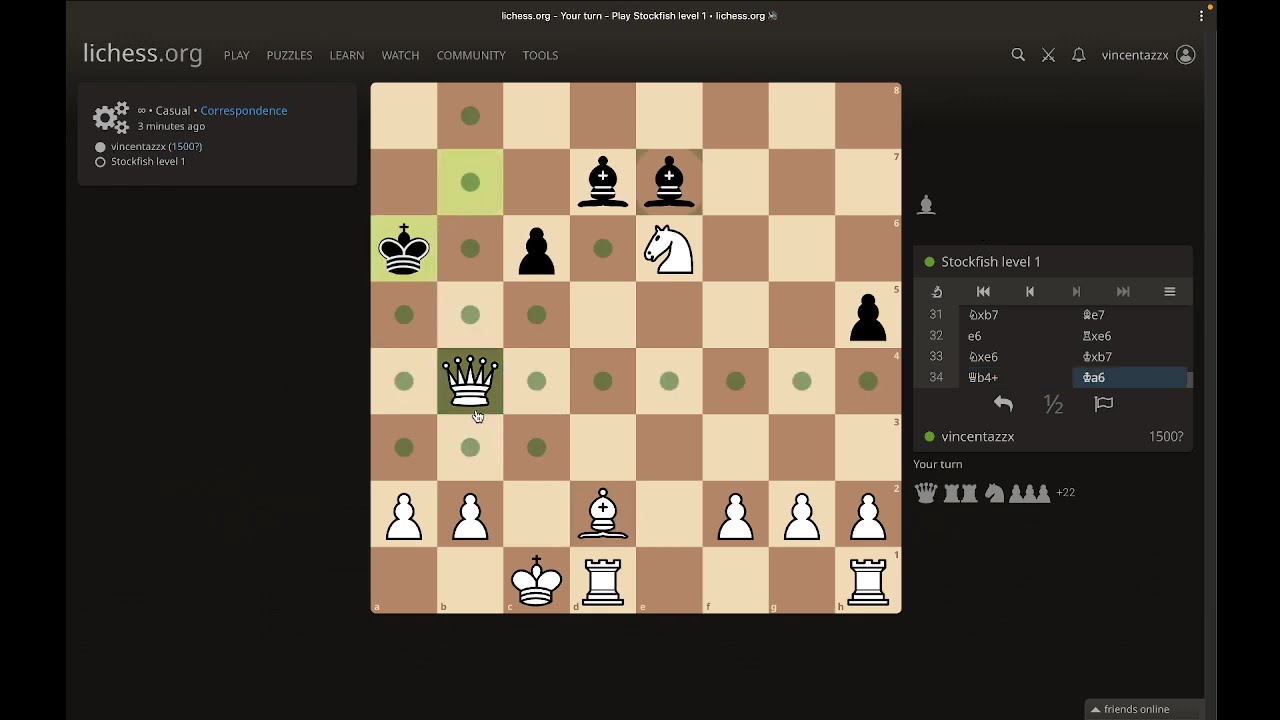Click the lichess.org logo
This screenshot has width=1280, height=720.
click(142, 54)
